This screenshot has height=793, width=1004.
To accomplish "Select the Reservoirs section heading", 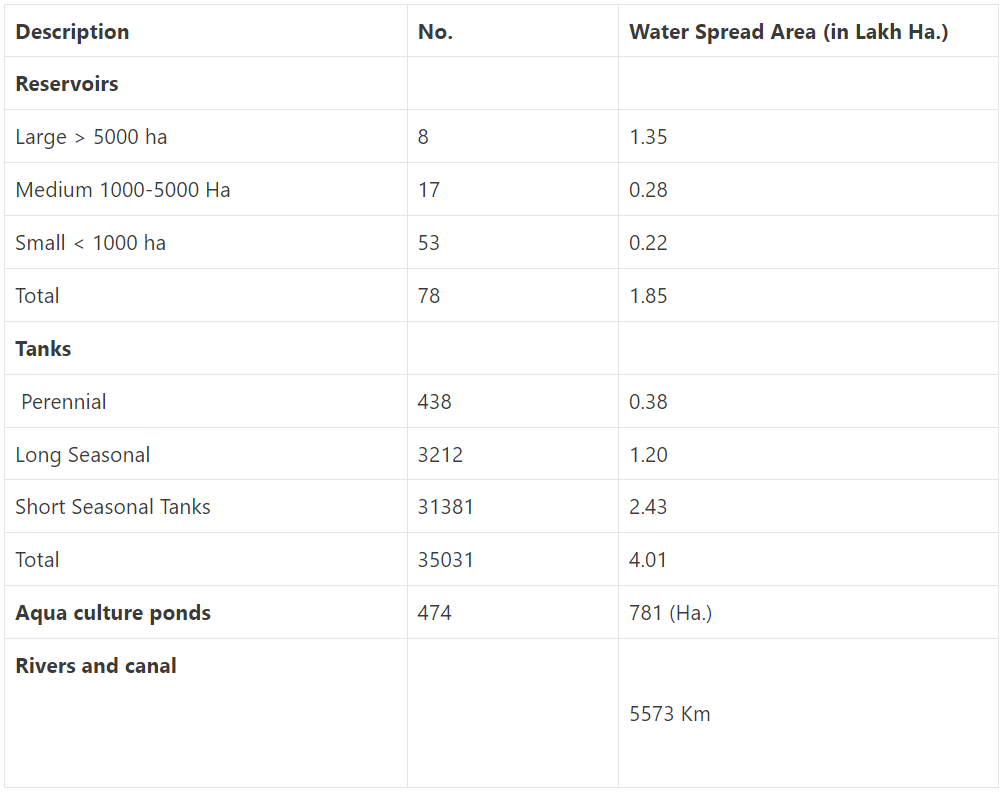I will pyautogui.click(x=67, y=84).
